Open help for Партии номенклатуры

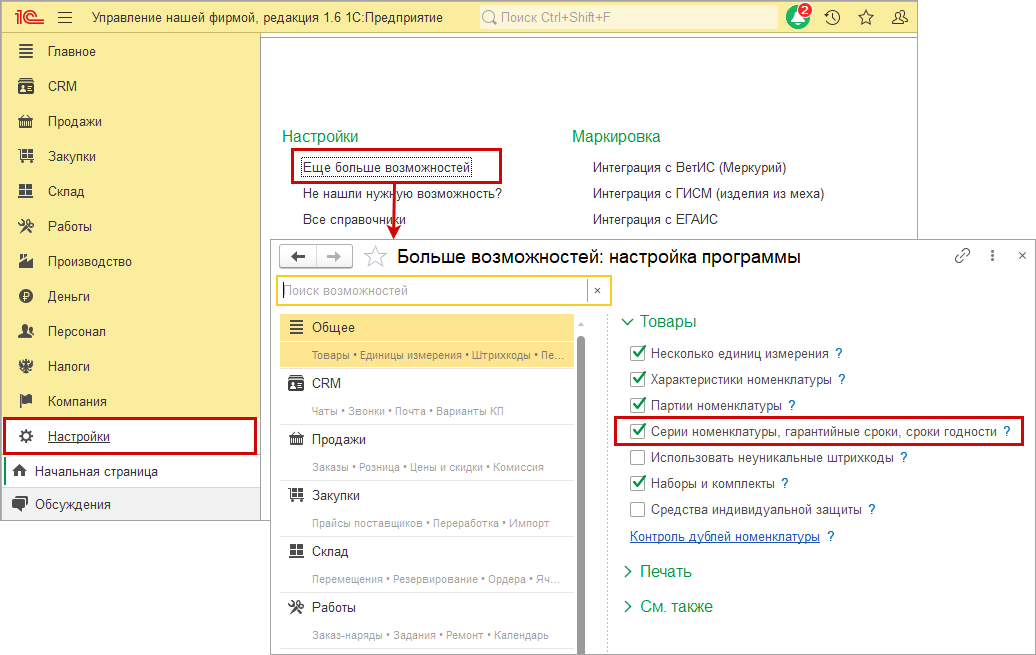tap(792, 405)
